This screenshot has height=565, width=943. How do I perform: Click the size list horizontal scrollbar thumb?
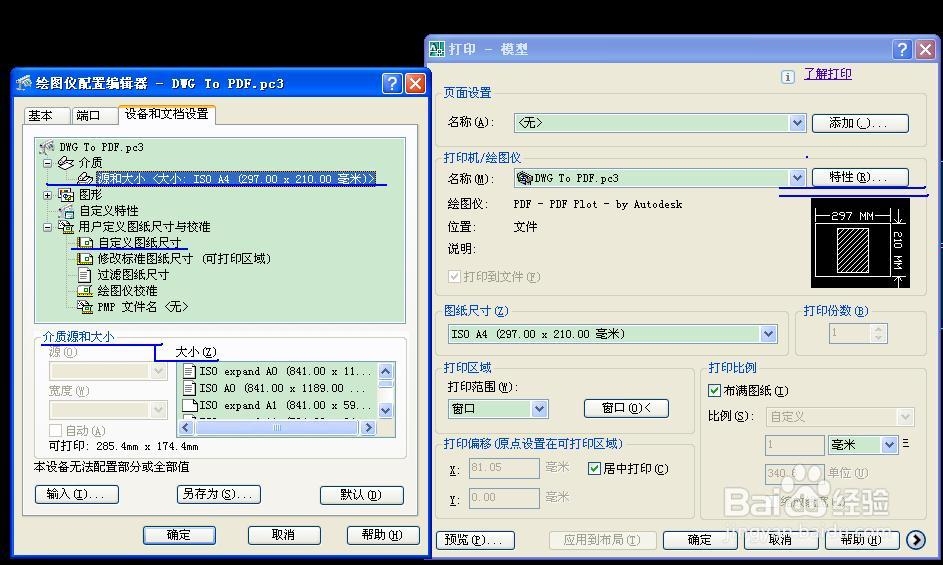(x=277, y=427)
